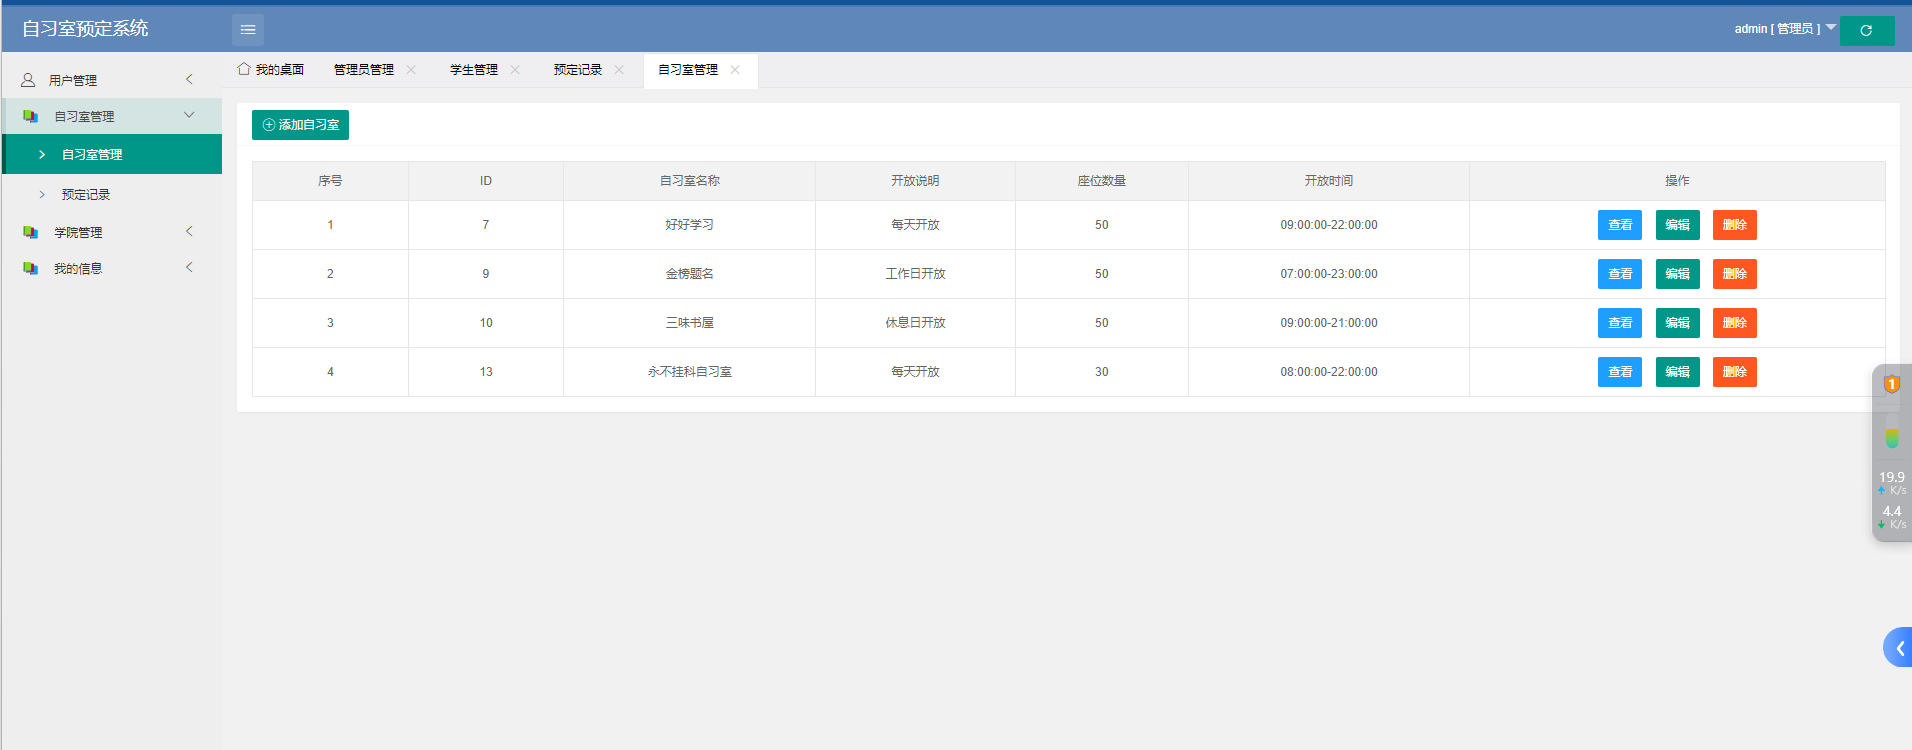Viewport: 1912px width, 750px height.
Task: Click the 金榜题名 name cell
Action: pyautogui.click(x=689, y=274)
